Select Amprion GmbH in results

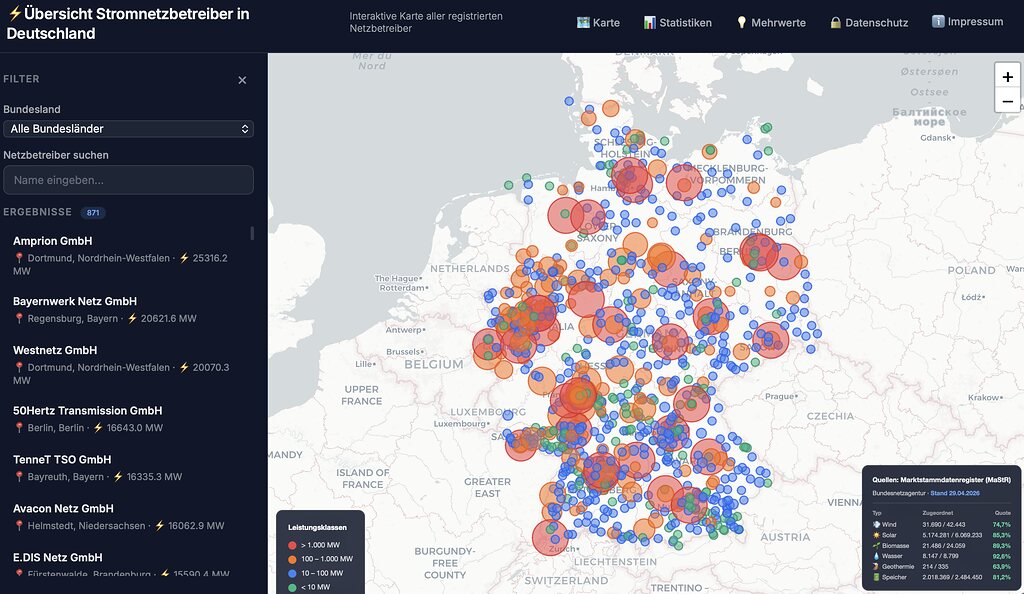pyautogui.click(x=127, y=255)
